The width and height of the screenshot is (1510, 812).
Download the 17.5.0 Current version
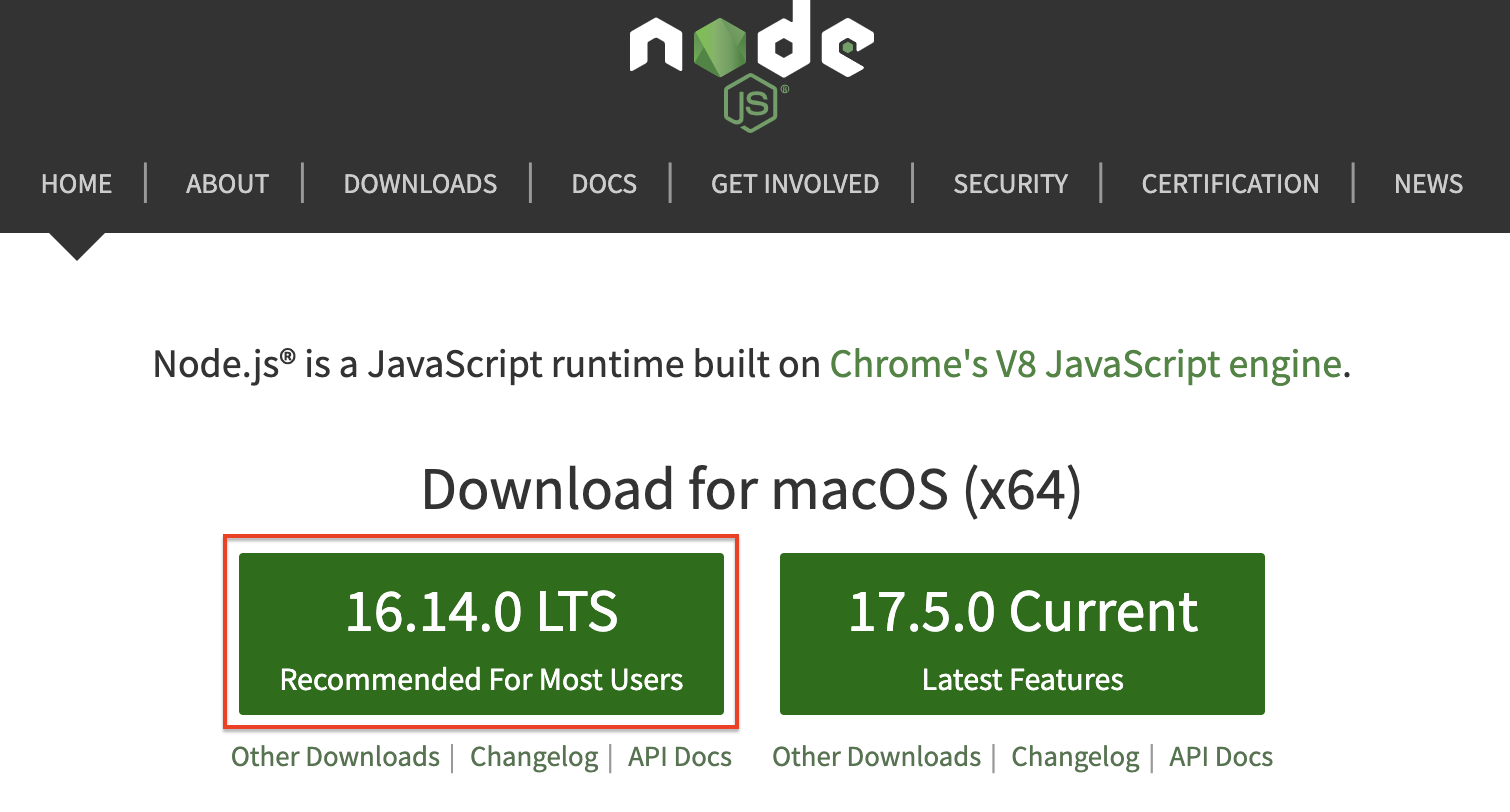click(x=1022, y=634)
